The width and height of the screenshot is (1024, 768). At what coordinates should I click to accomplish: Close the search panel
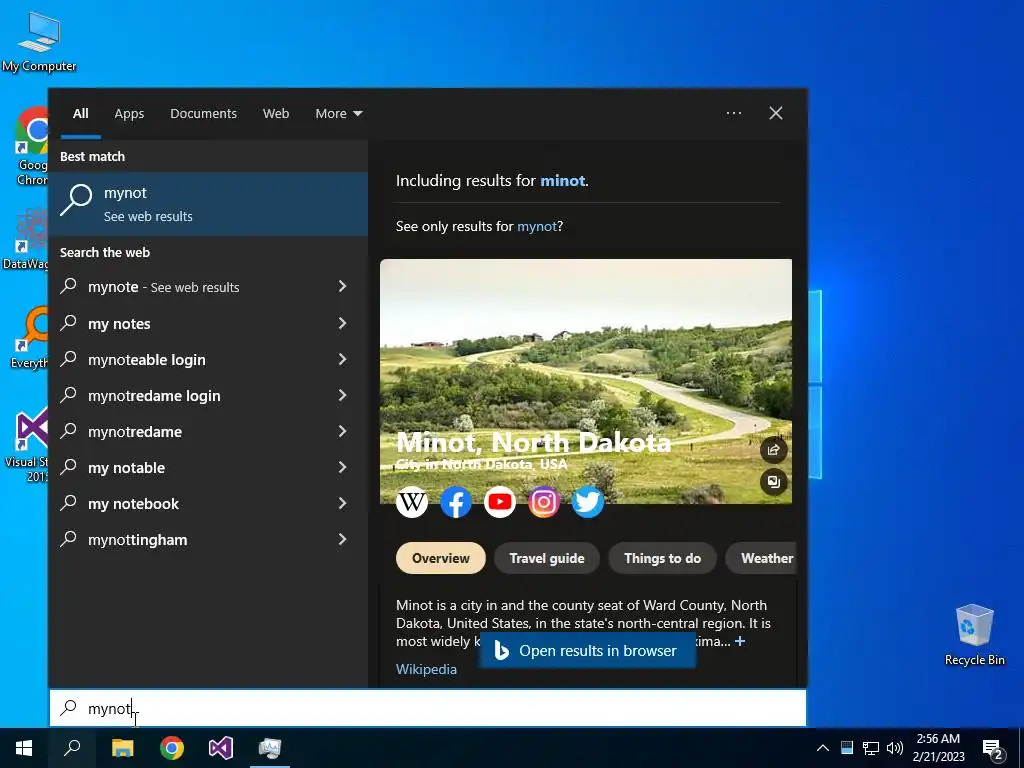coord(776,113)
